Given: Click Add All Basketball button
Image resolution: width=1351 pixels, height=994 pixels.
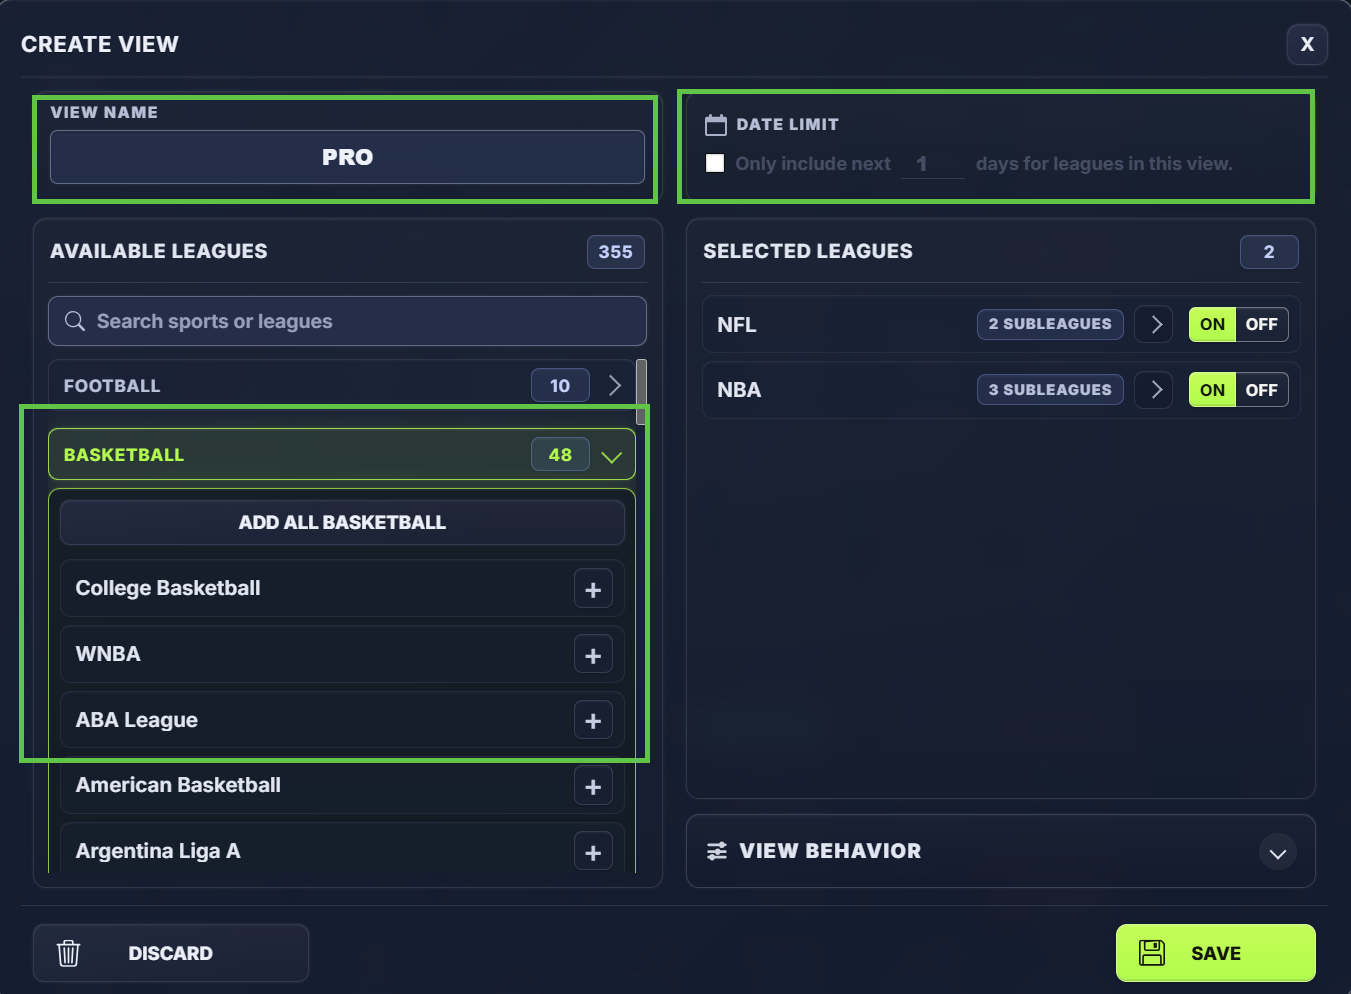Looking at the screenshot, I should click(x=342, y=522).
